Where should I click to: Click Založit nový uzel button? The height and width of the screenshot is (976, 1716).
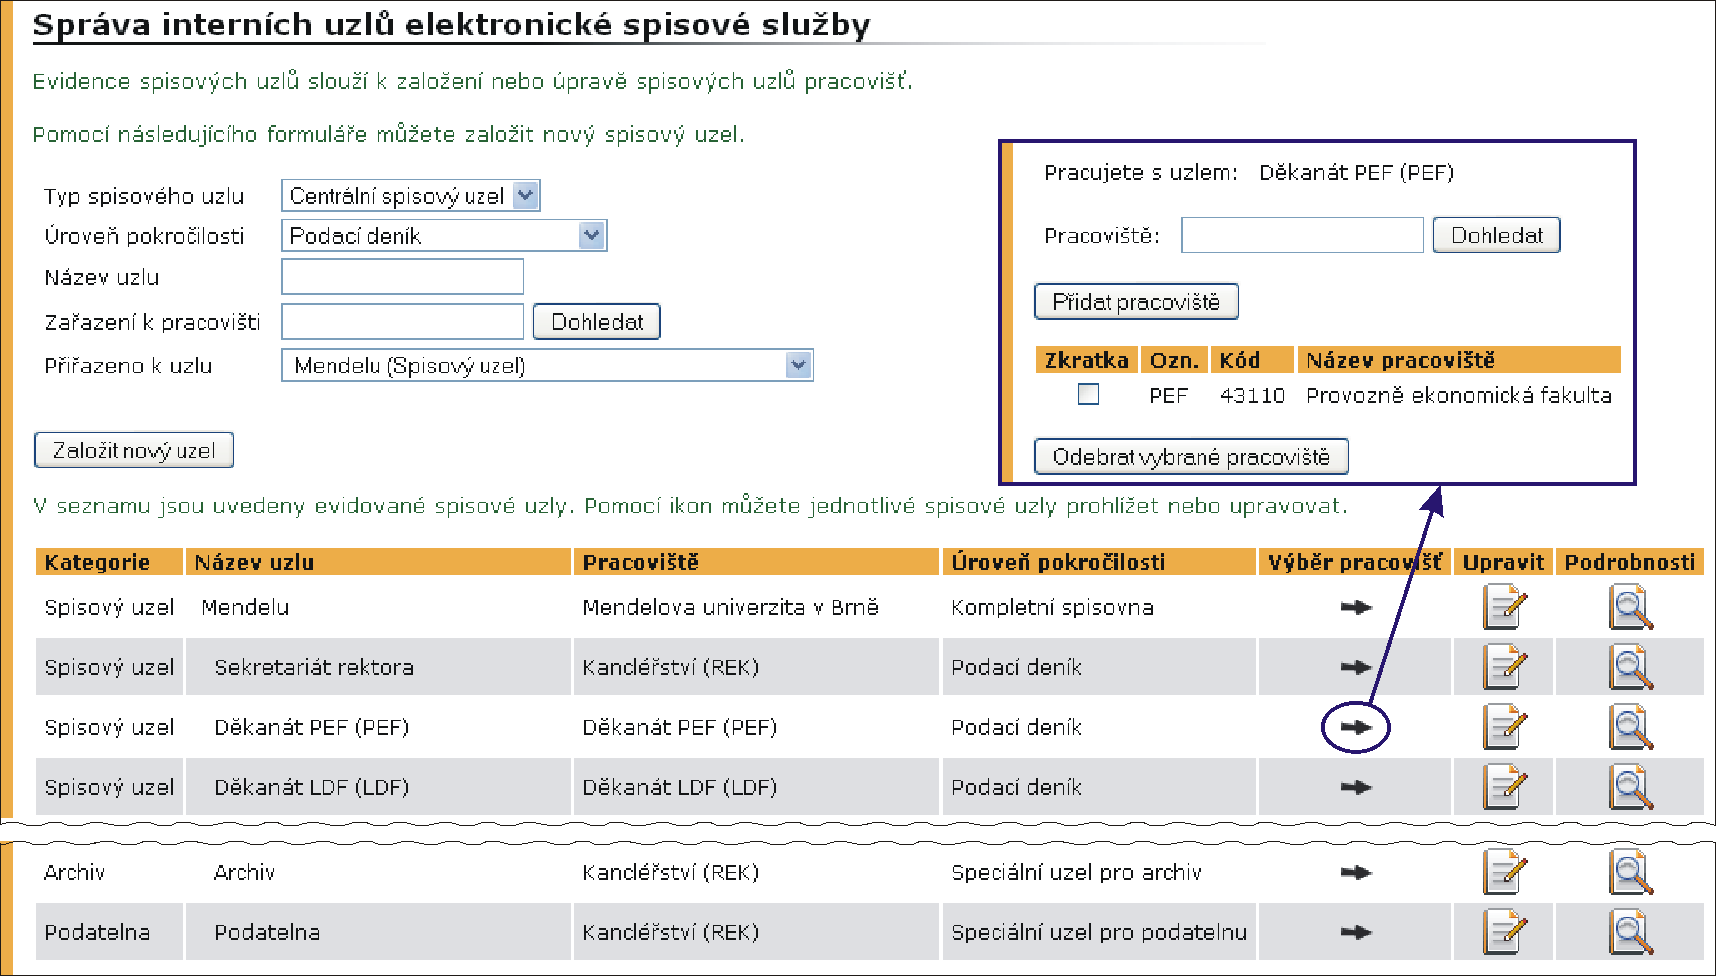134,450
